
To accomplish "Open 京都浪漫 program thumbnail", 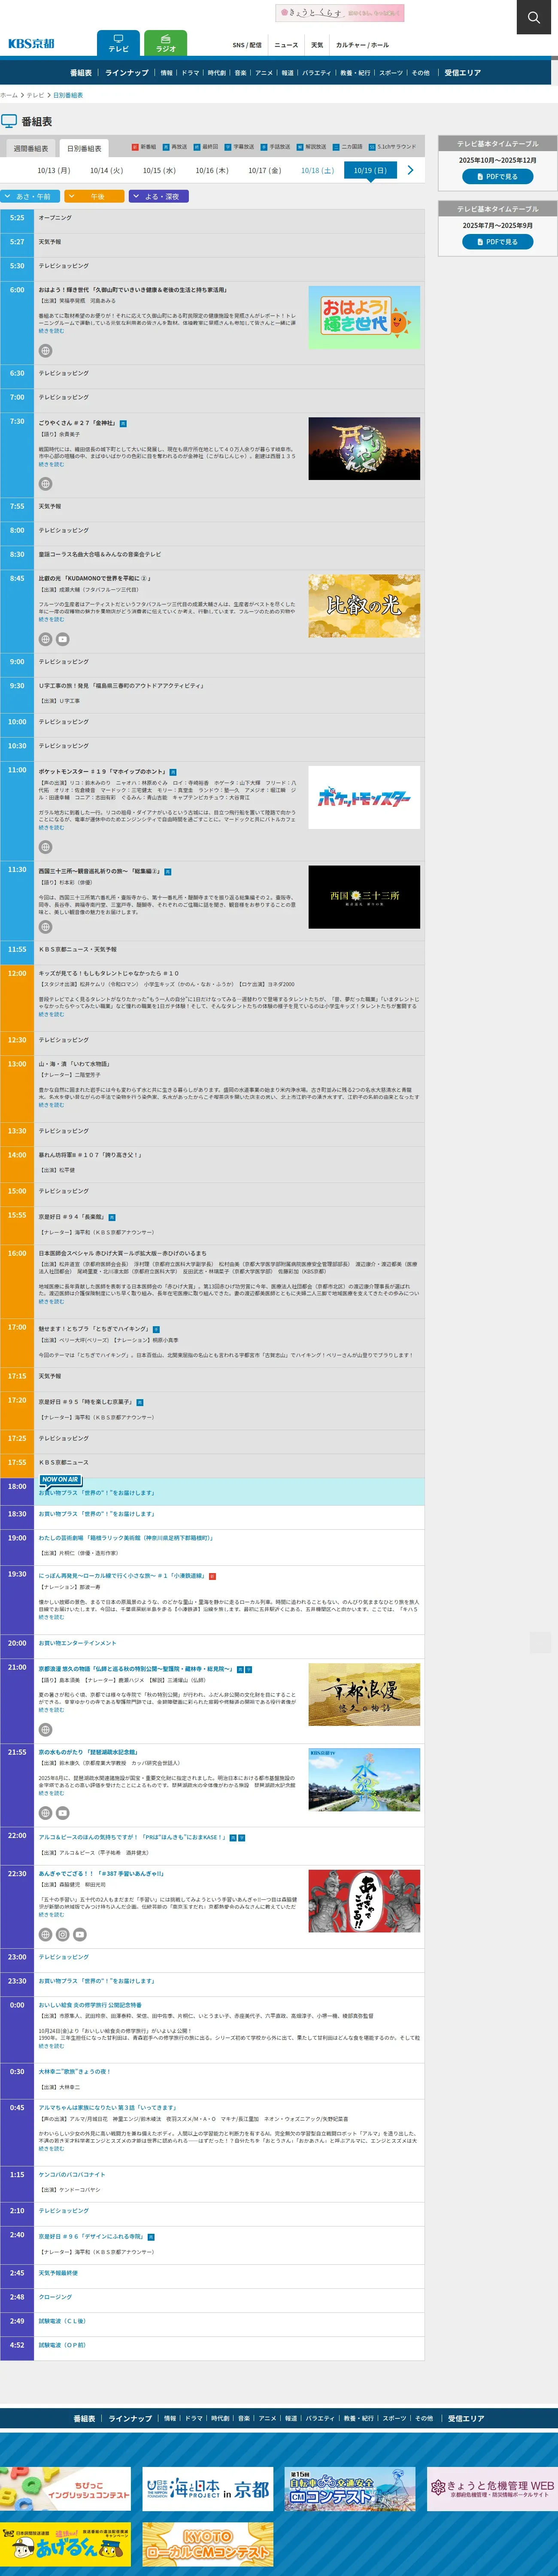I will pyautogui.click(x=364, y=1694).
